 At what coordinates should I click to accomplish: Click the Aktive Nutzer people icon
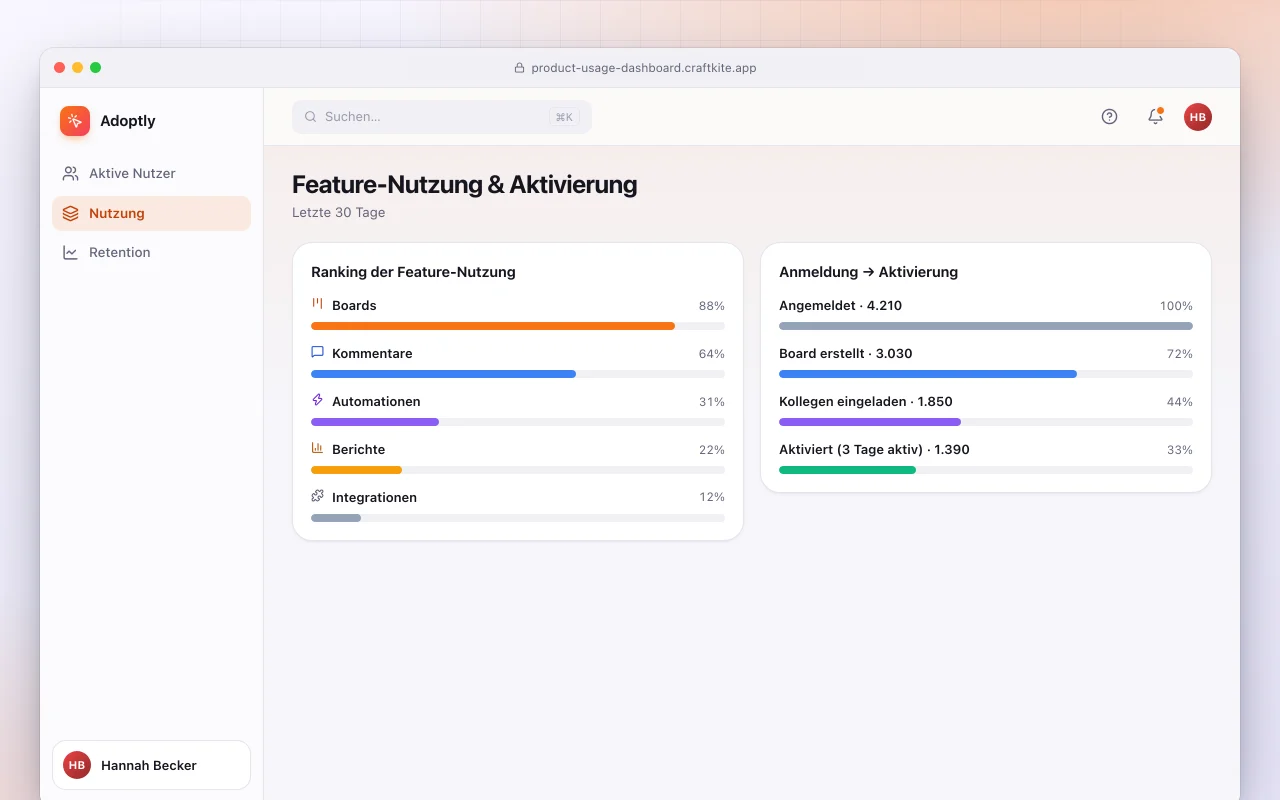pyautogui.click(x=70, y=173)
